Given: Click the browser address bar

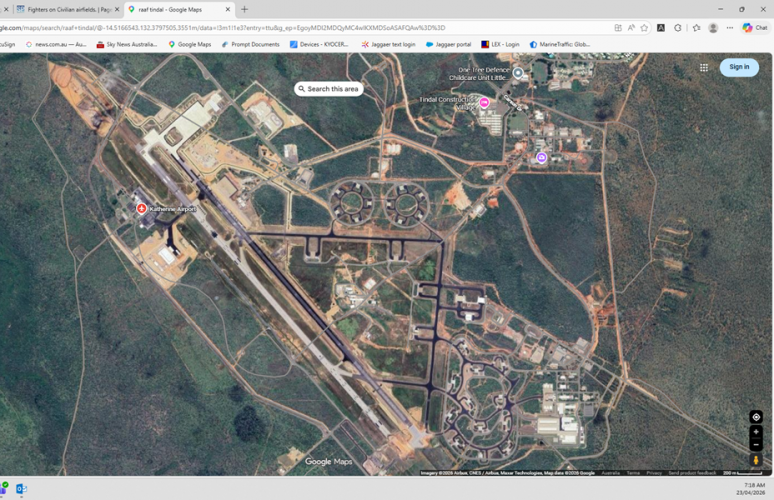Looking at the screenshot, I should point(300,28).
